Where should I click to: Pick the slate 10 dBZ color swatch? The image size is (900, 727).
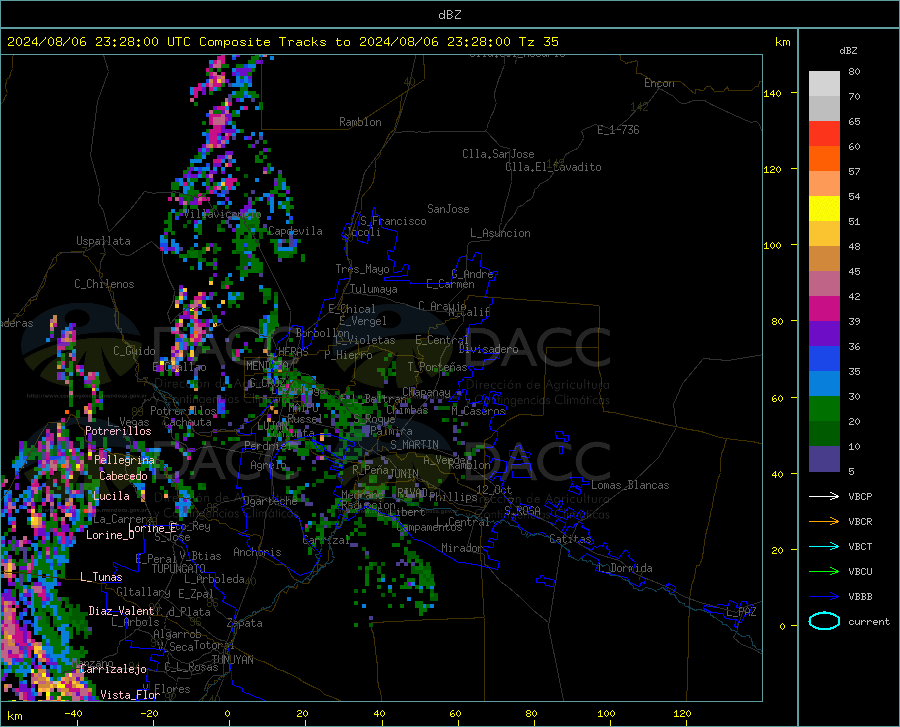(824, 459)
